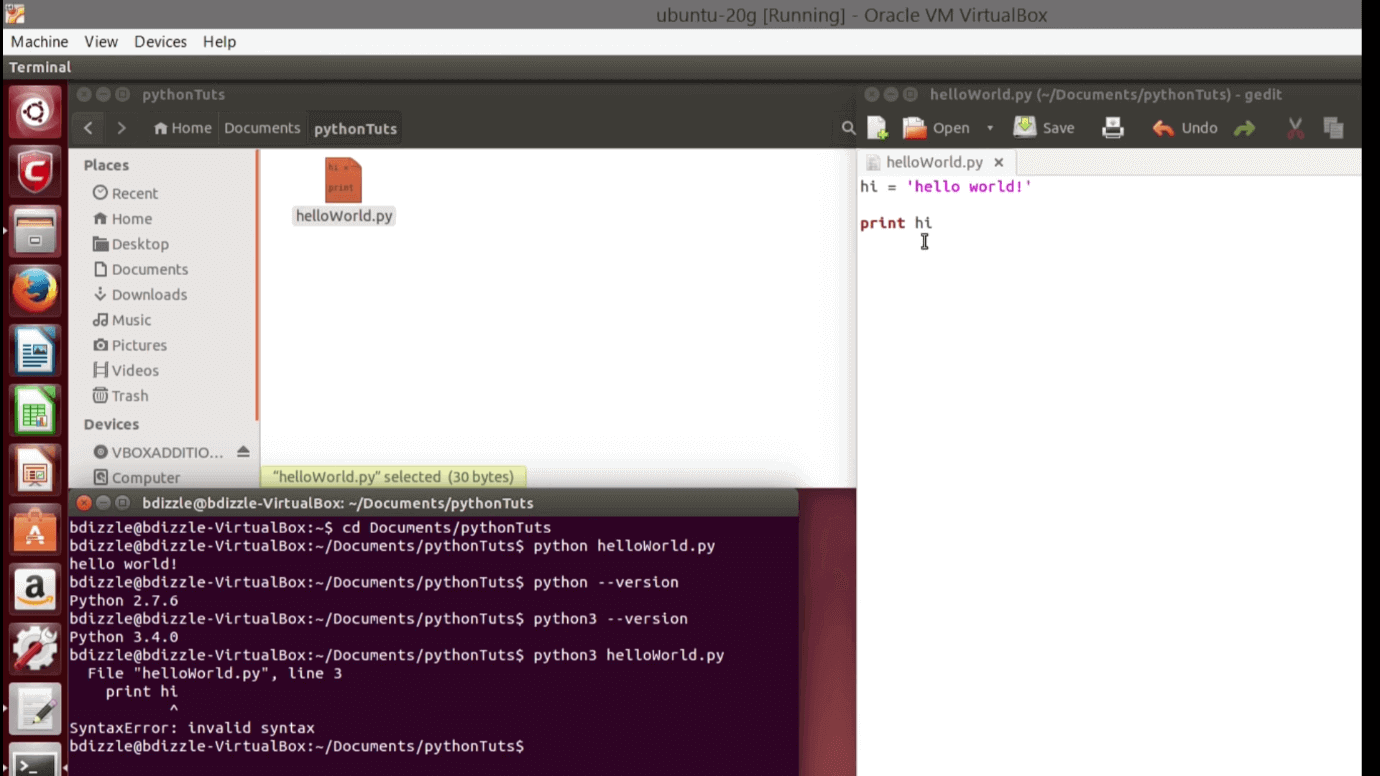This screenshot has width=1380, height=776.
Task: Open LibreOffice Calc from the dock
Action: pyautogui.click(x=34, y=410)
